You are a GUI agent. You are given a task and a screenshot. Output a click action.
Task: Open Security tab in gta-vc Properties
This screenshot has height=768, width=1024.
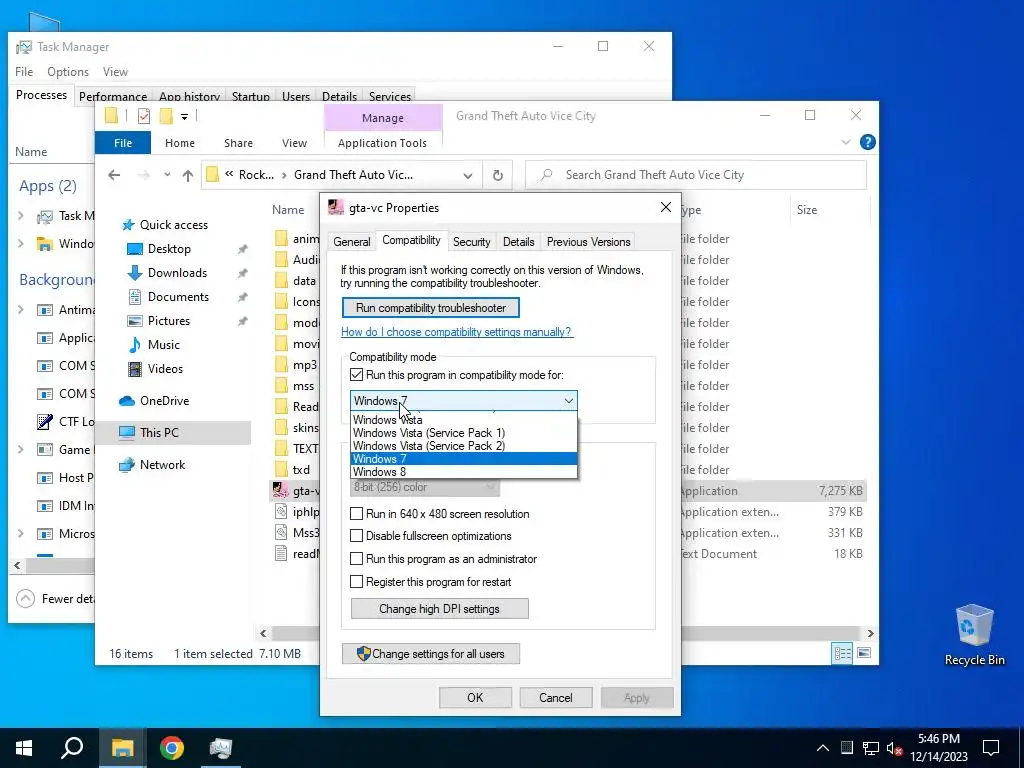(472, 242)
